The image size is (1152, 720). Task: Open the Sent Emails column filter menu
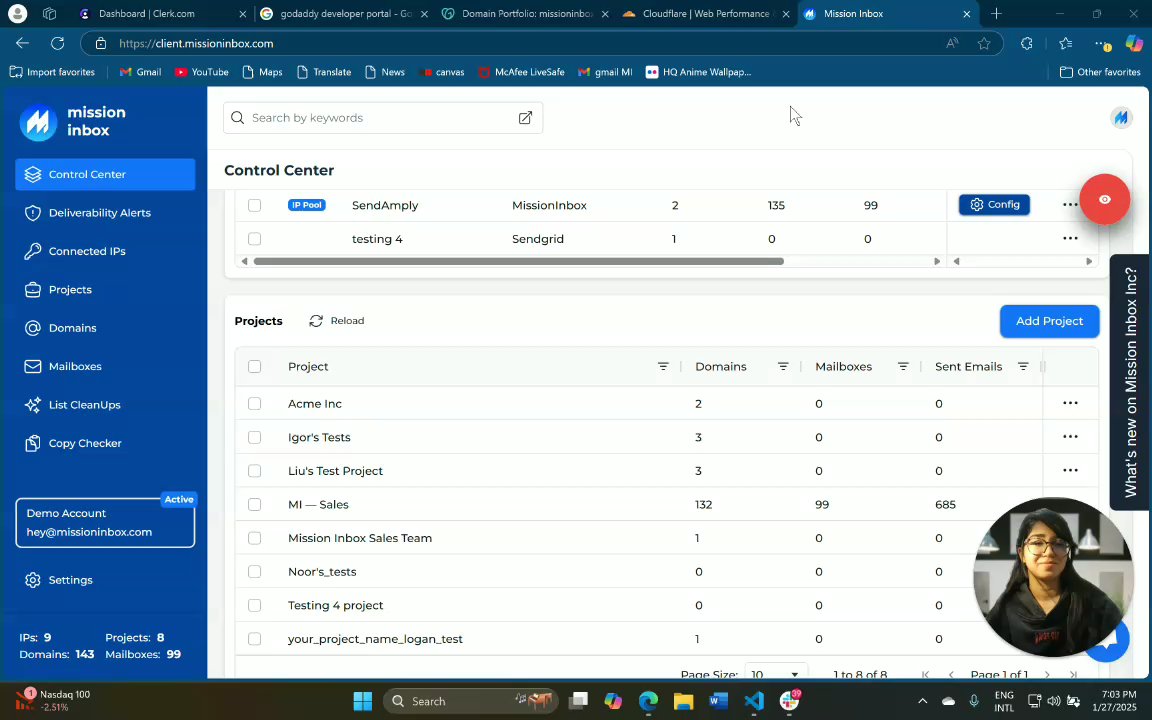click(x=1023, y=367)
